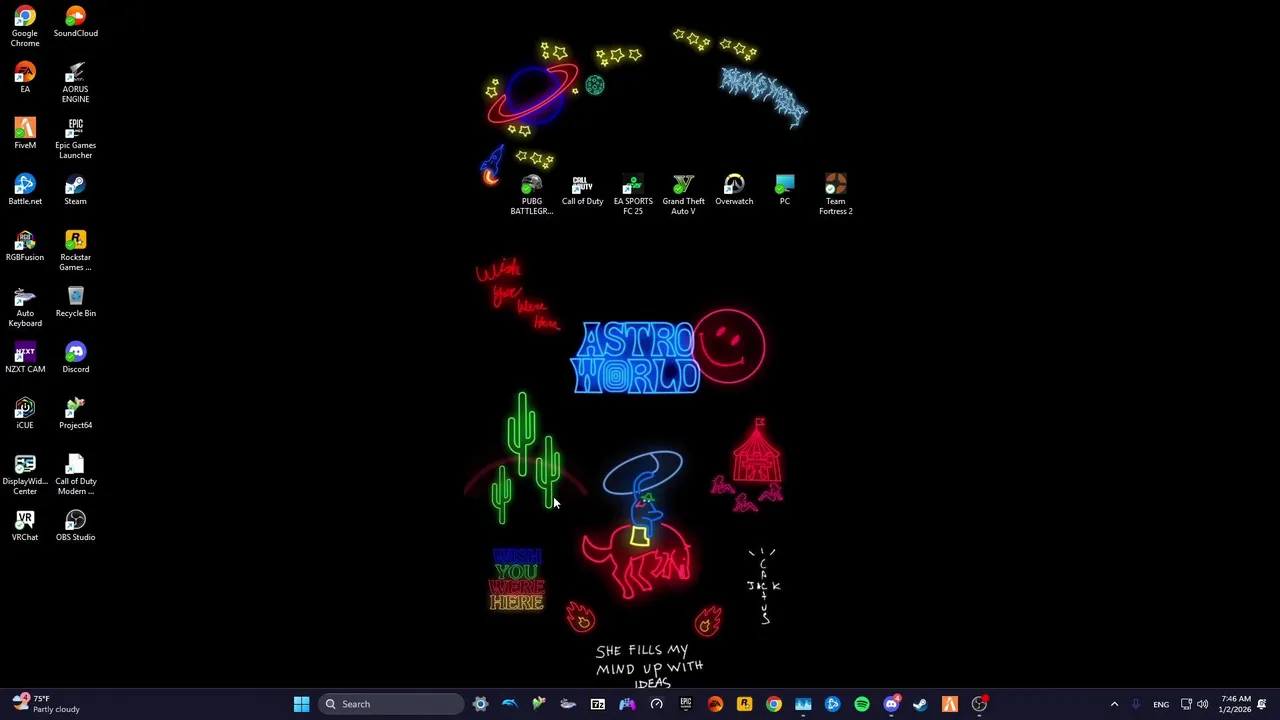Screen dimensions: 1280x720
Task: Select the FiveM desktop icon
Action: click(x=25, y=134)
